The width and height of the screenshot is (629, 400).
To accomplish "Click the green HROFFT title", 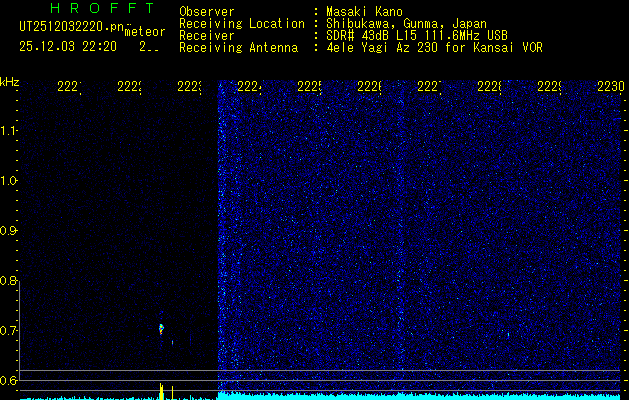I will tap(102, 8).
